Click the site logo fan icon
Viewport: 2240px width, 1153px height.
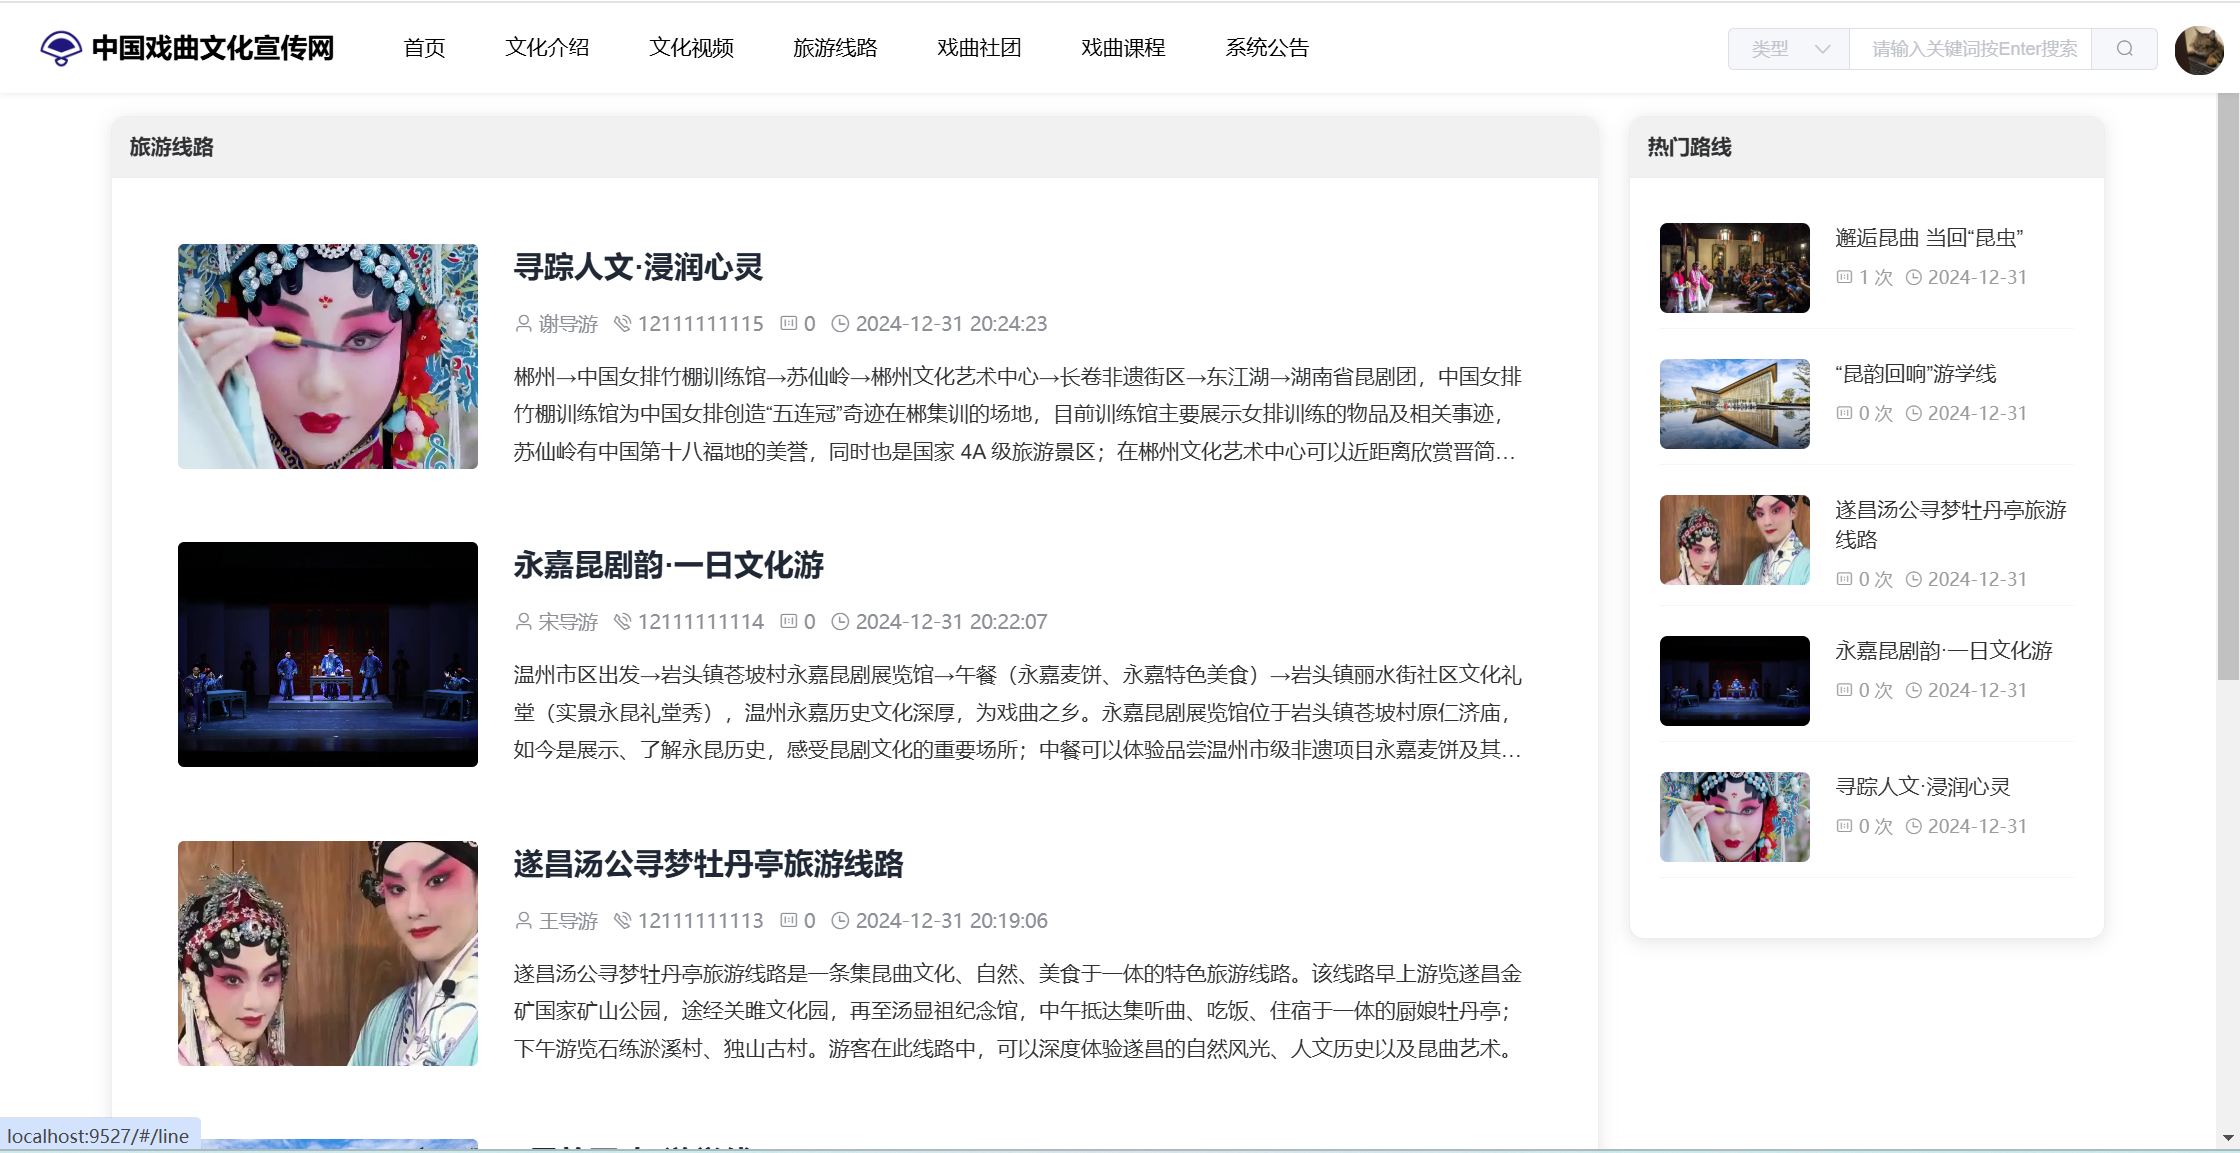click(x=61, y=47)
